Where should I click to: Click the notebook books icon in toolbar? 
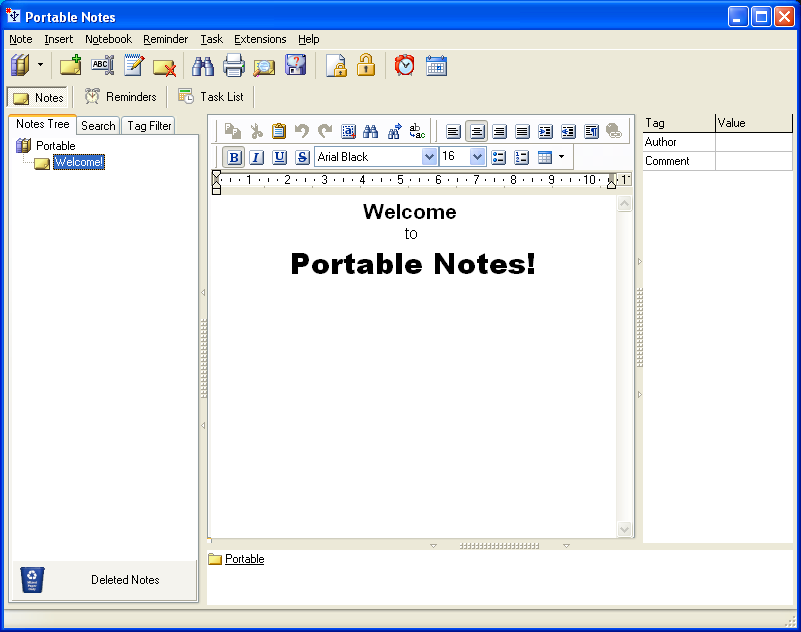(20, 65)
